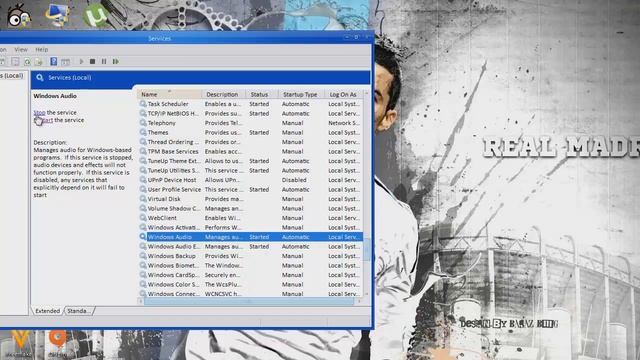Click the Export List toolbar icon
The image size is (640, 360).
pyautogui.click(x=39, y=62)
